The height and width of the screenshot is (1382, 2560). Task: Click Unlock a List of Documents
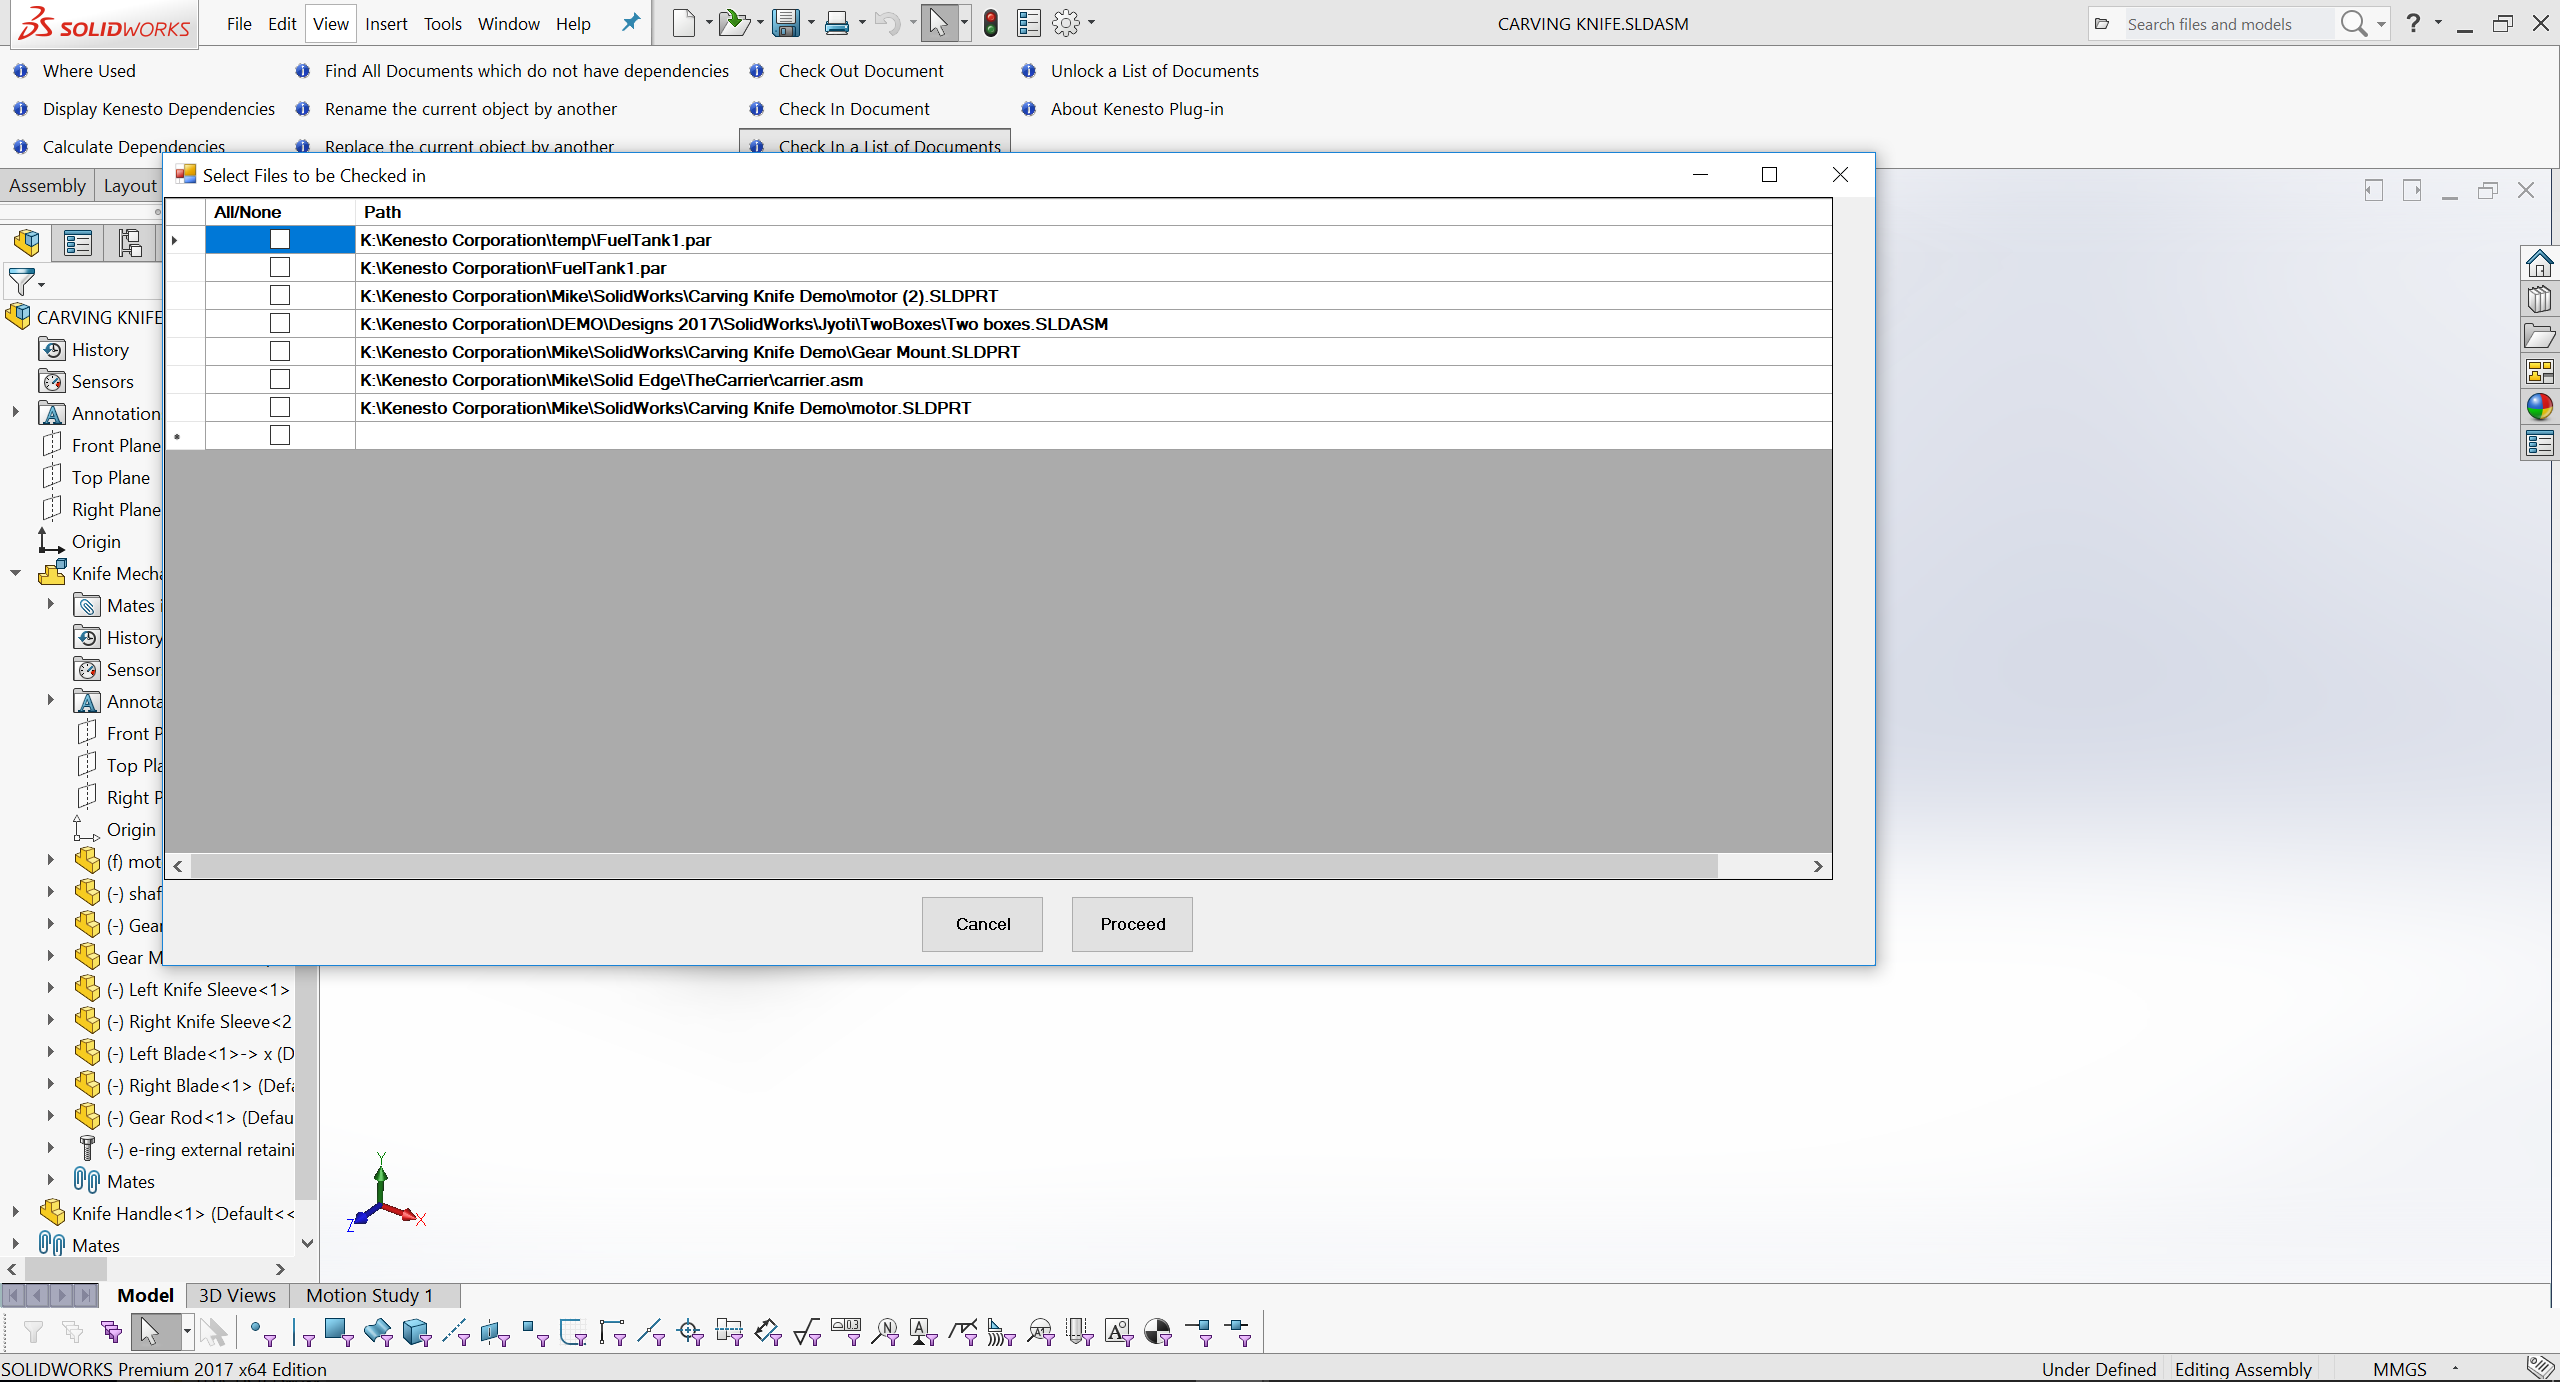(1154, 71)
